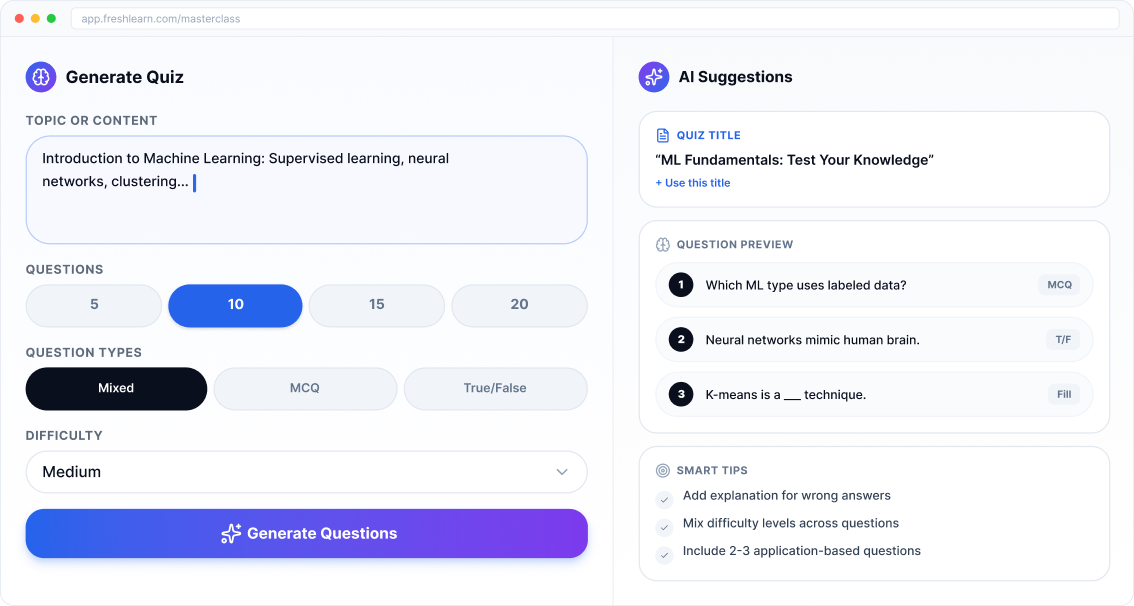Choose the True/False question type

(x=496, y=388)
